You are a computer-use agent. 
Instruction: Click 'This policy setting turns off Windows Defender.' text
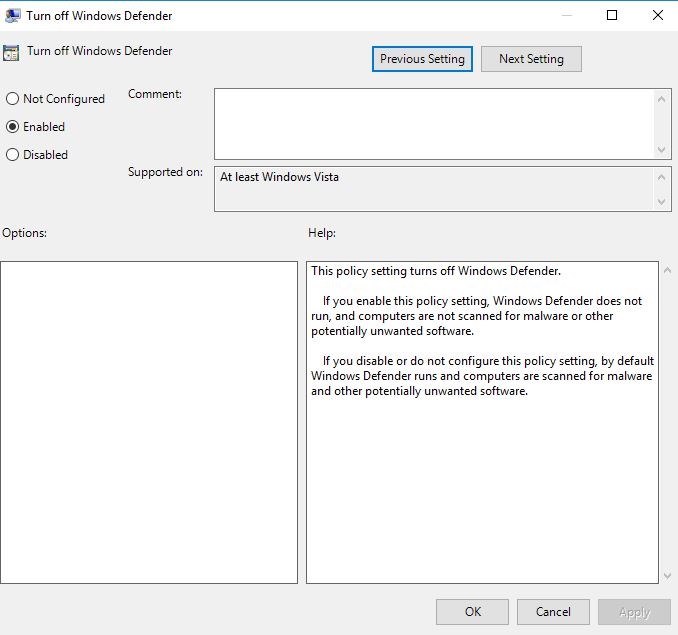click(435, 271)
